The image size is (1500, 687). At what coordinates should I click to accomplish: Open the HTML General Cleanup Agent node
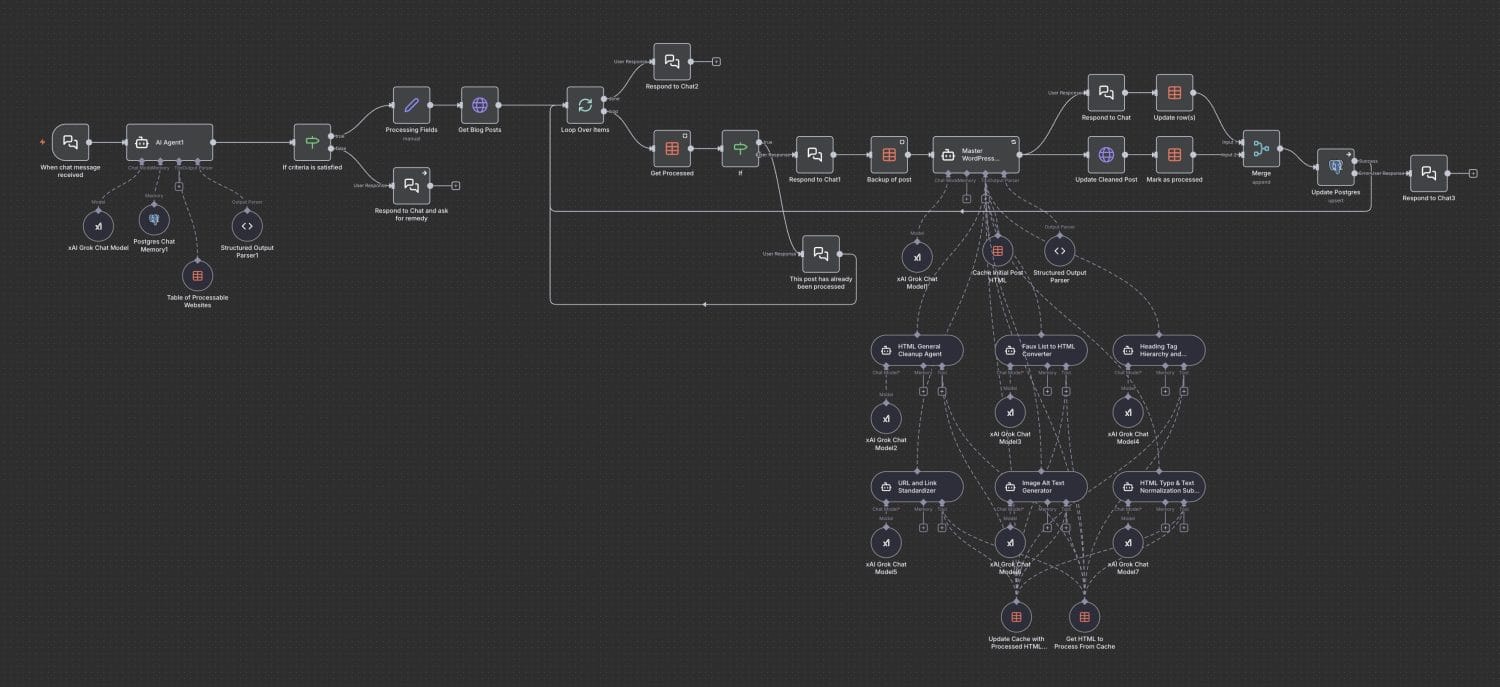coord(917,350)
